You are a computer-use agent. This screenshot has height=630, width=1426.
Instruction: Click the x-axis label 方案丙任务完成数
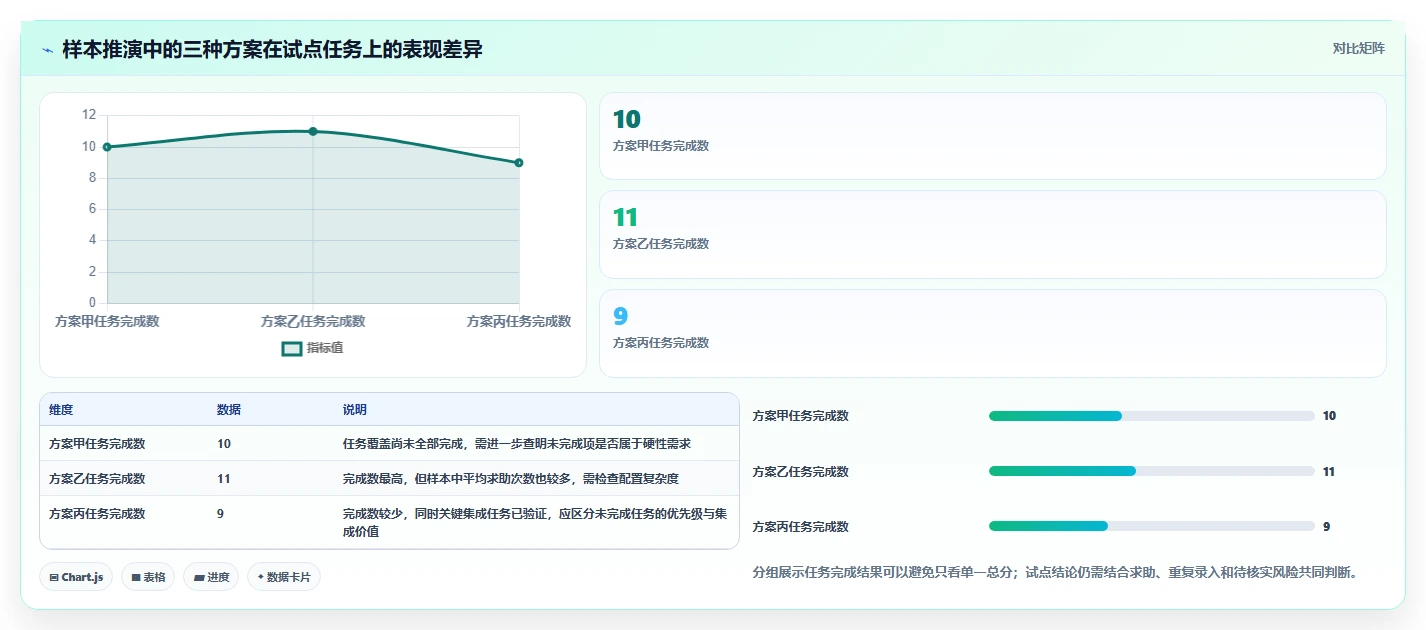tap(519, 321)
